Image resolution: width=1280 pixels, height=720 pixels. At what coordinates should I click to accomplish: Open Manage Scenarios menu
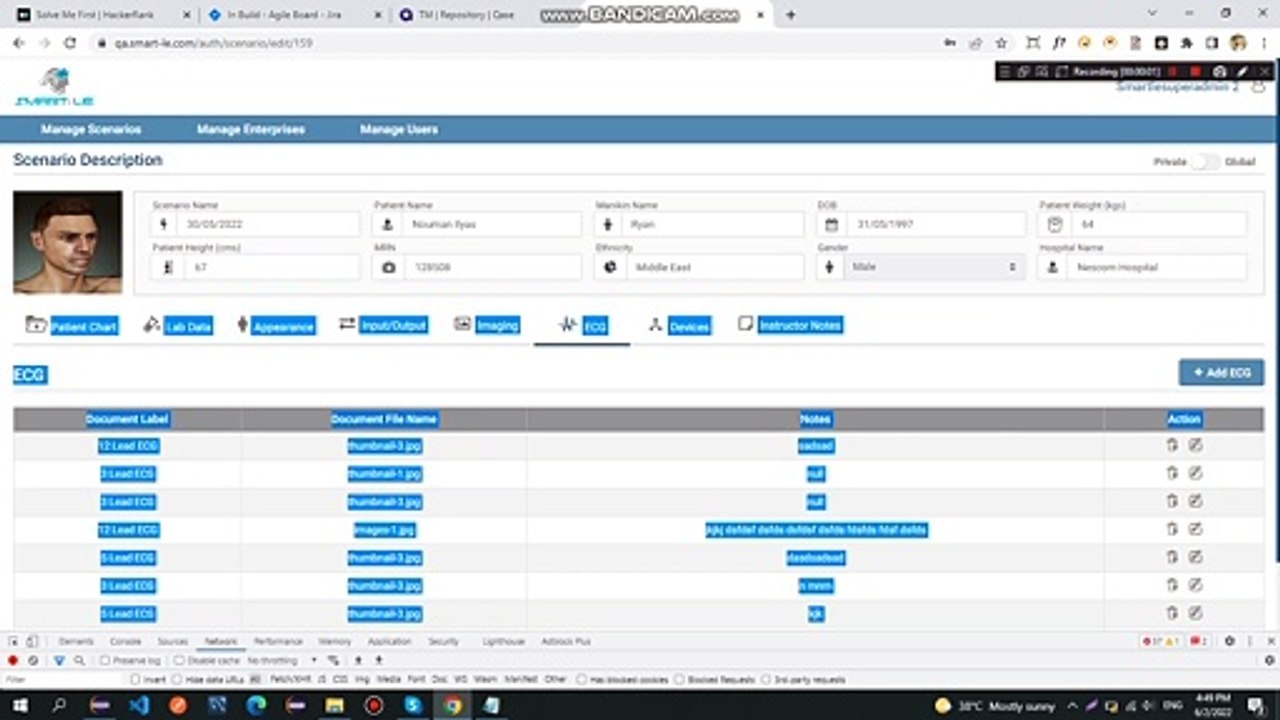point(91,130)
